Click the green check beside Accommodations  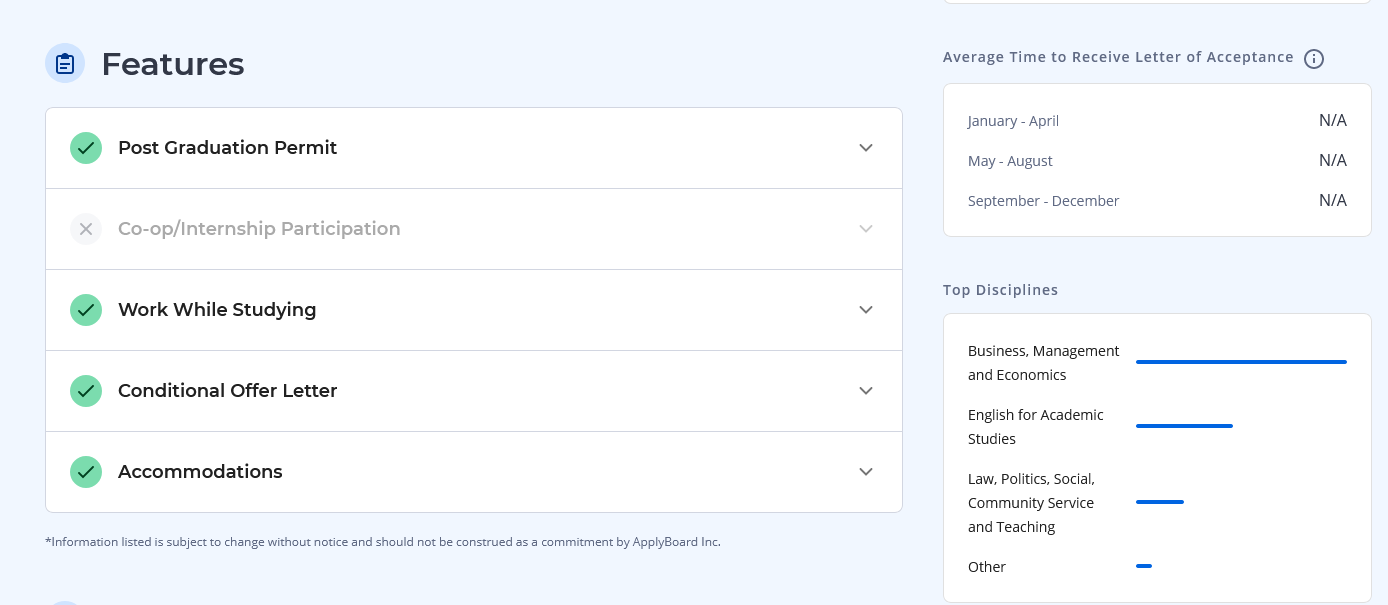86,472
